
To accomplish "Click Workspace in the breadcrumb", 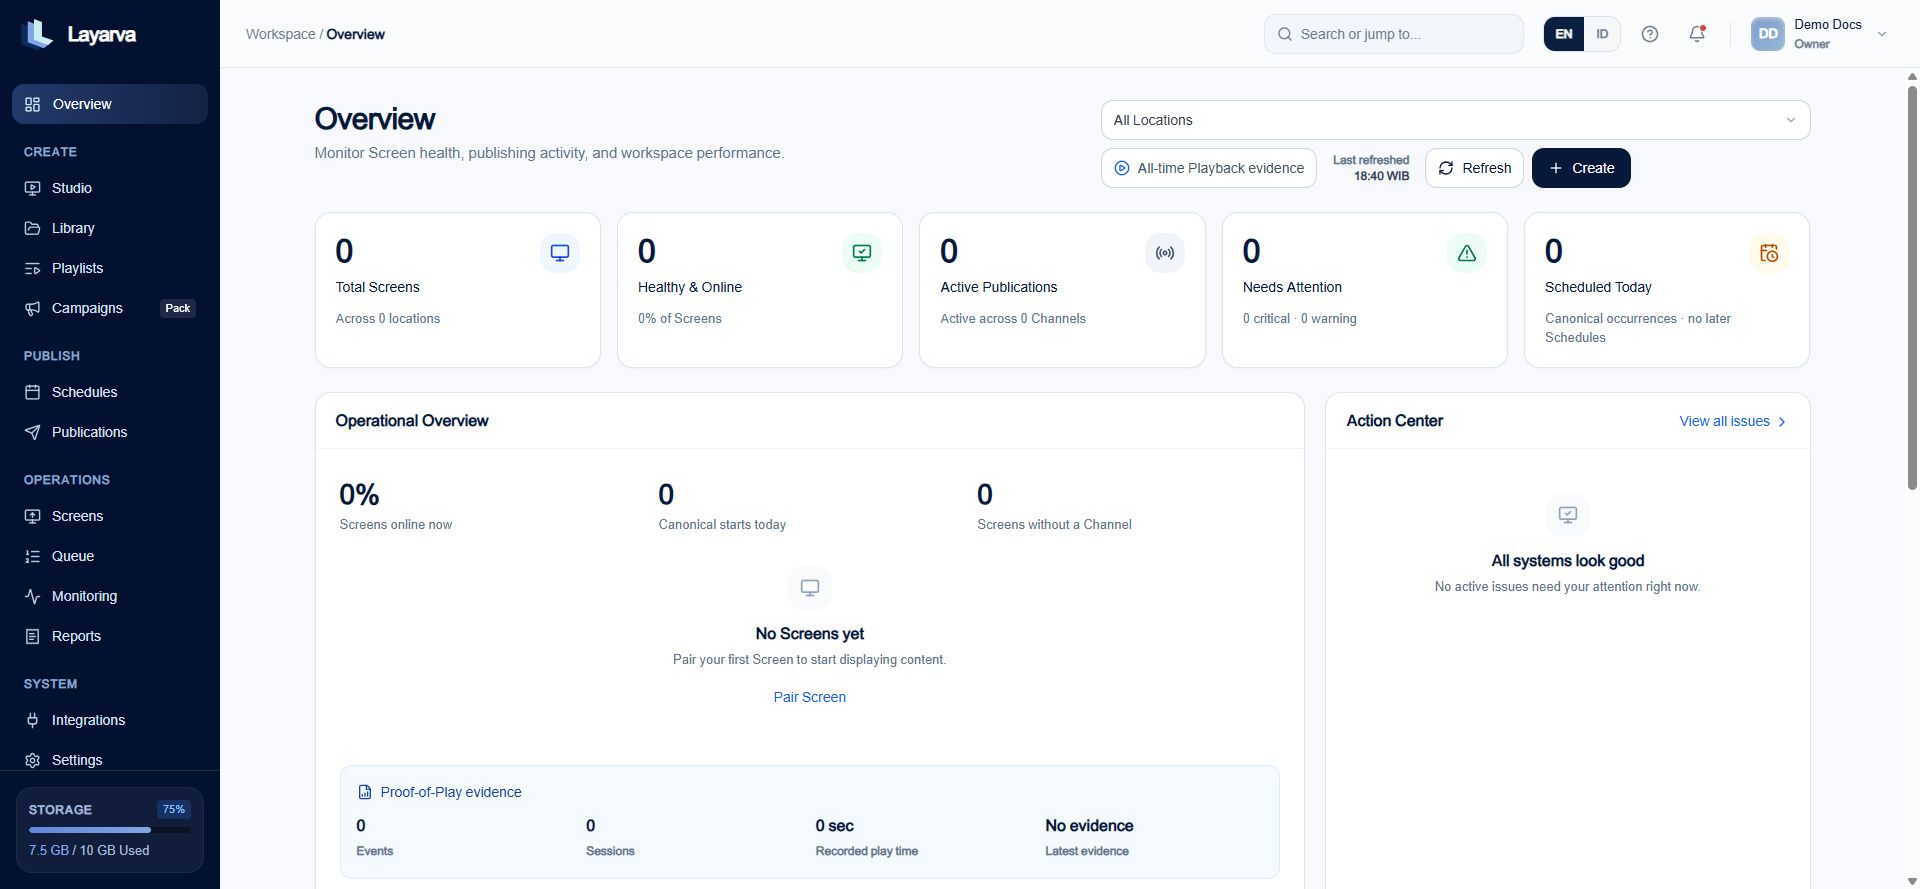I will point(281,34).
